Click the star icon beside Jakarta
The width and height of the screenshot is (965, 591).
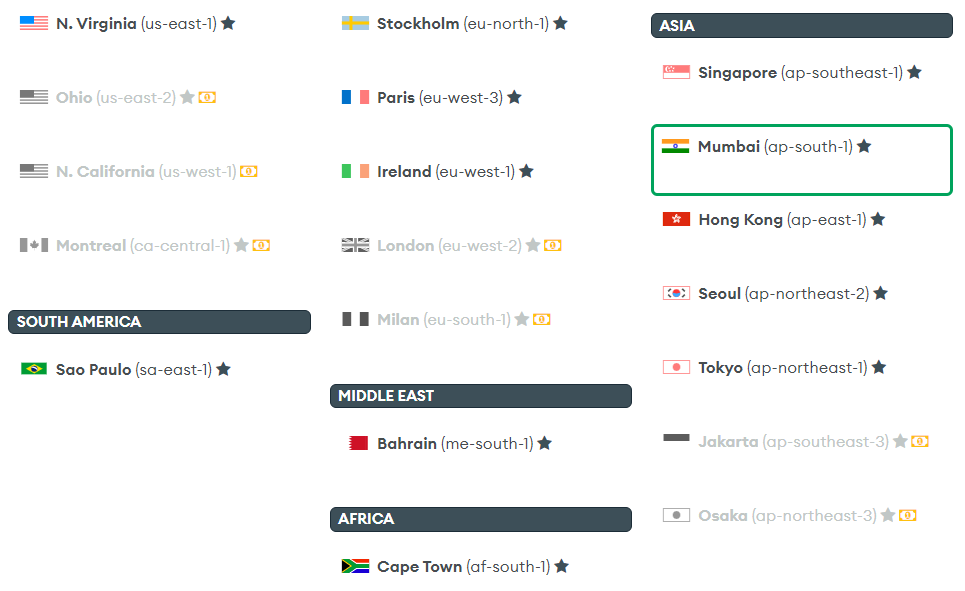(x=900, y=441)
